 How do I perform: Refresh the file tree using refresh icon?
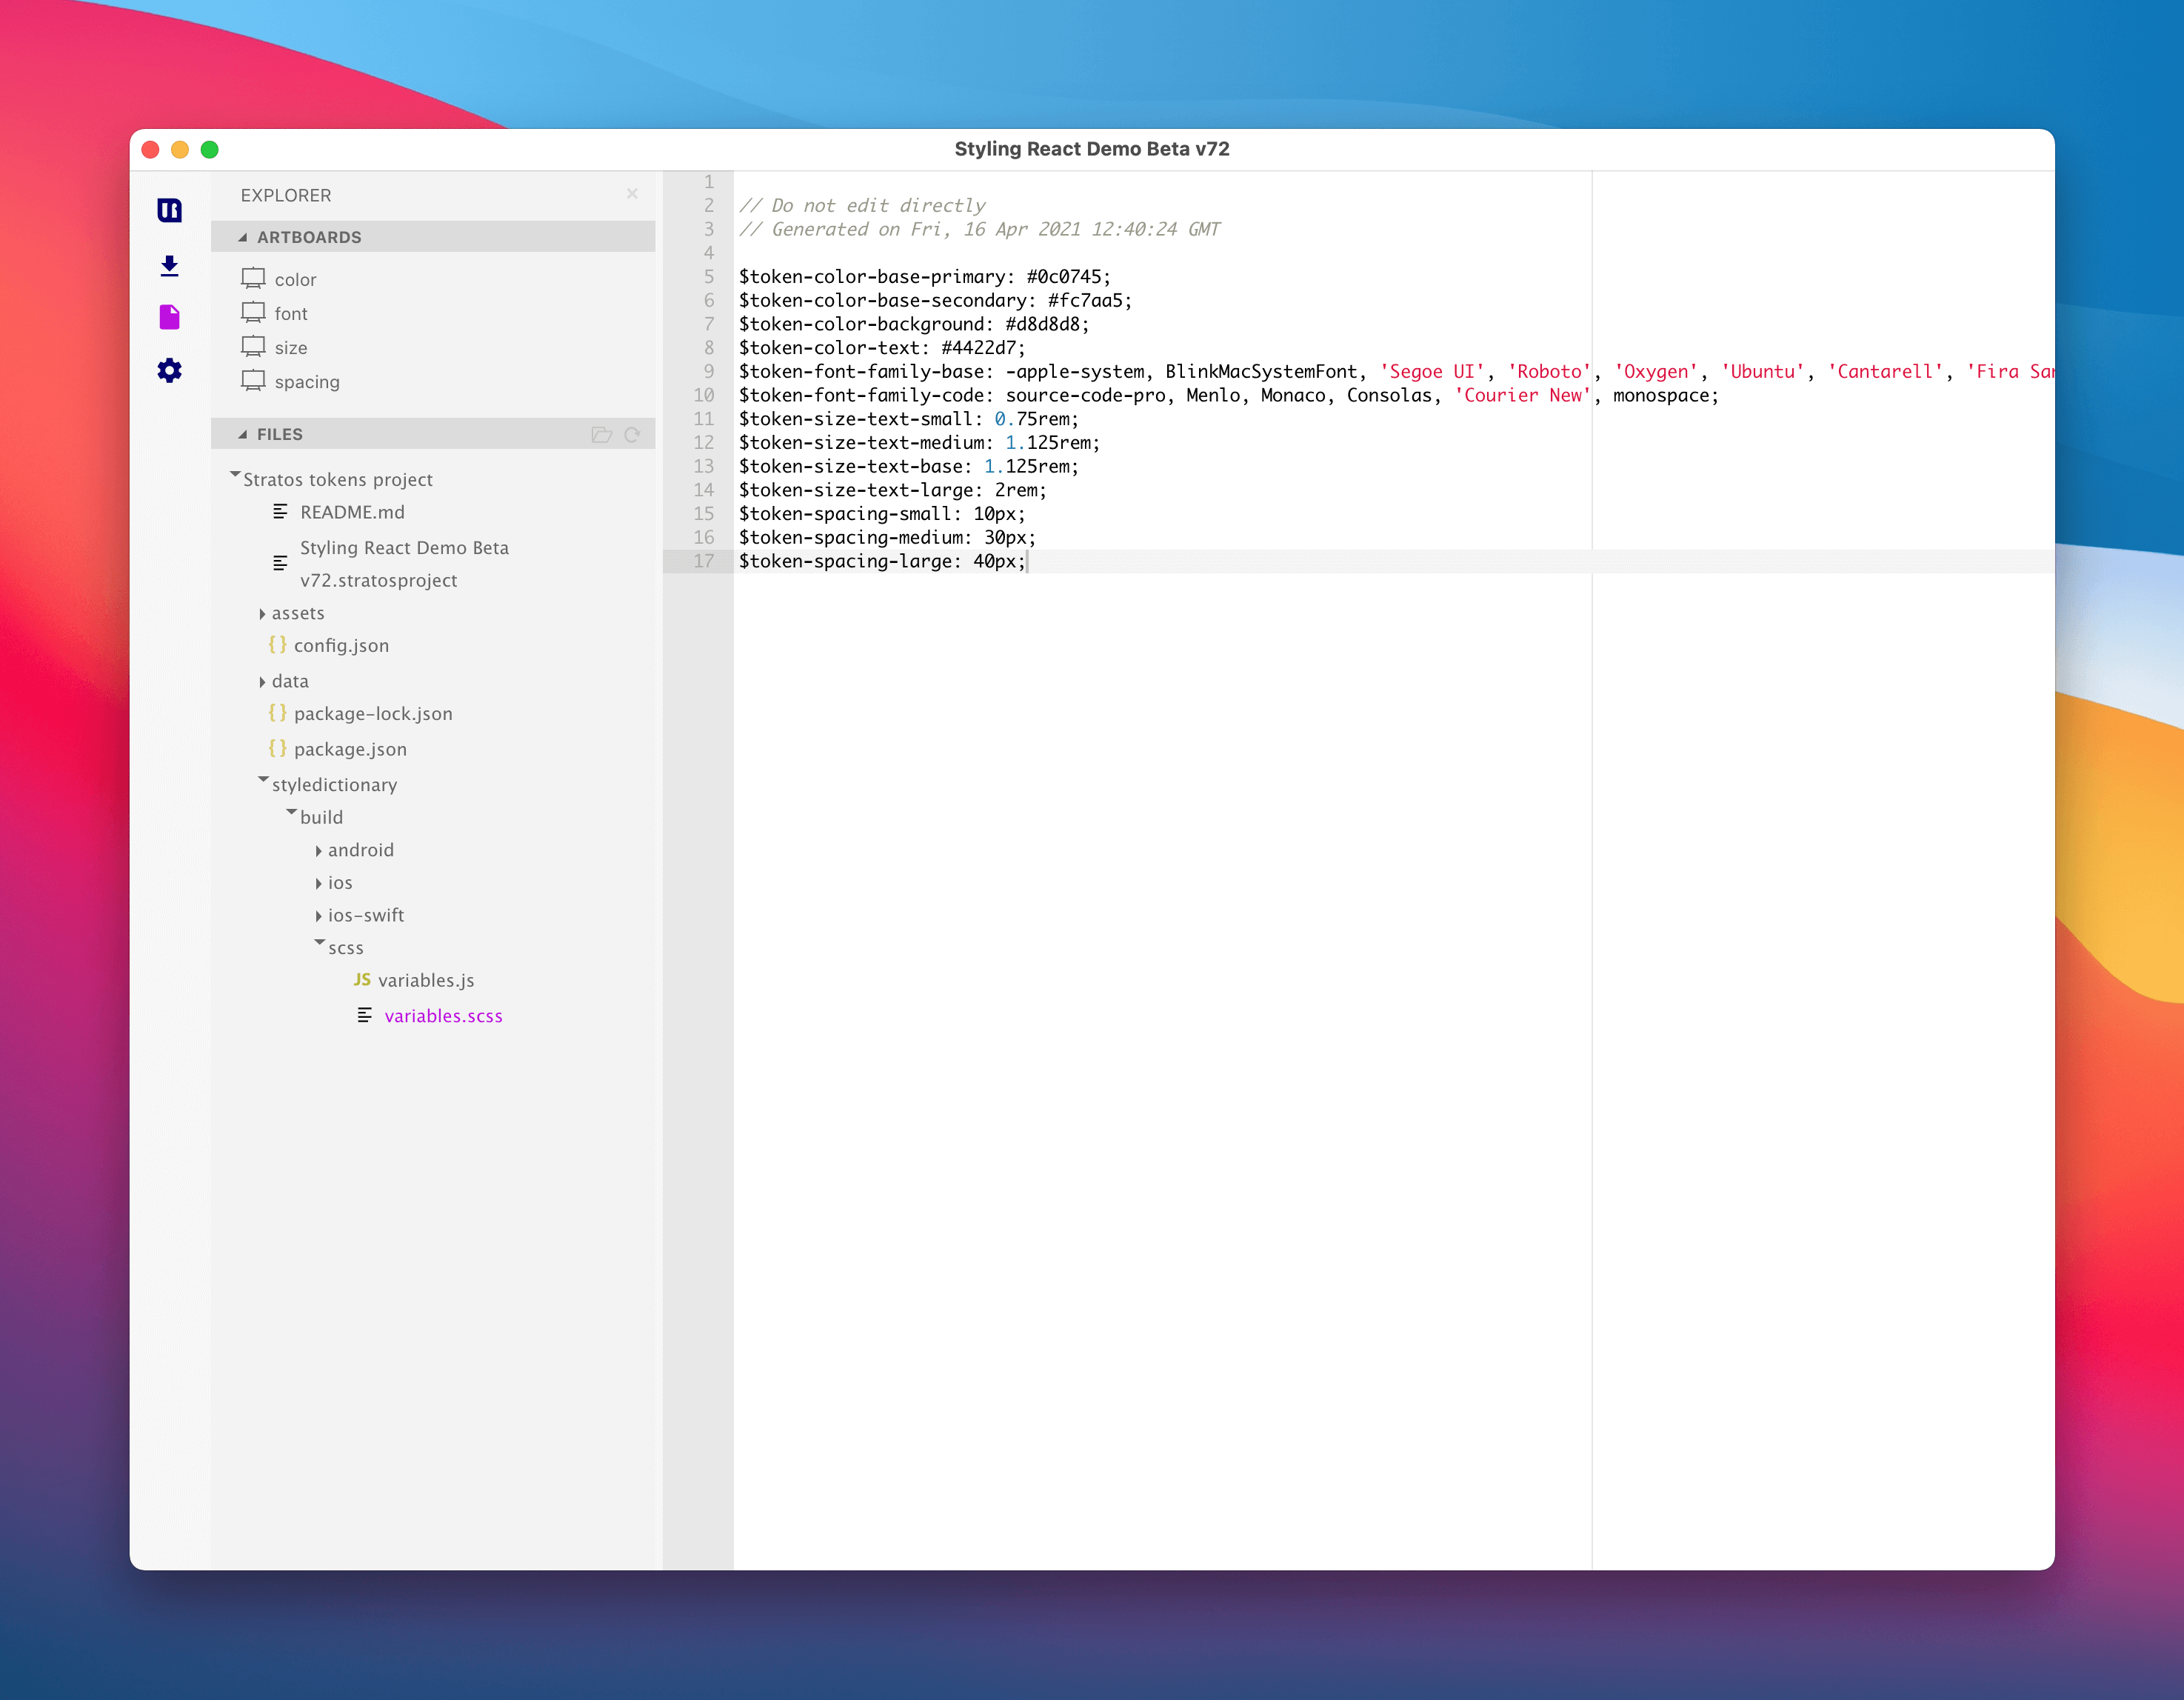click(x=634, y=434)
